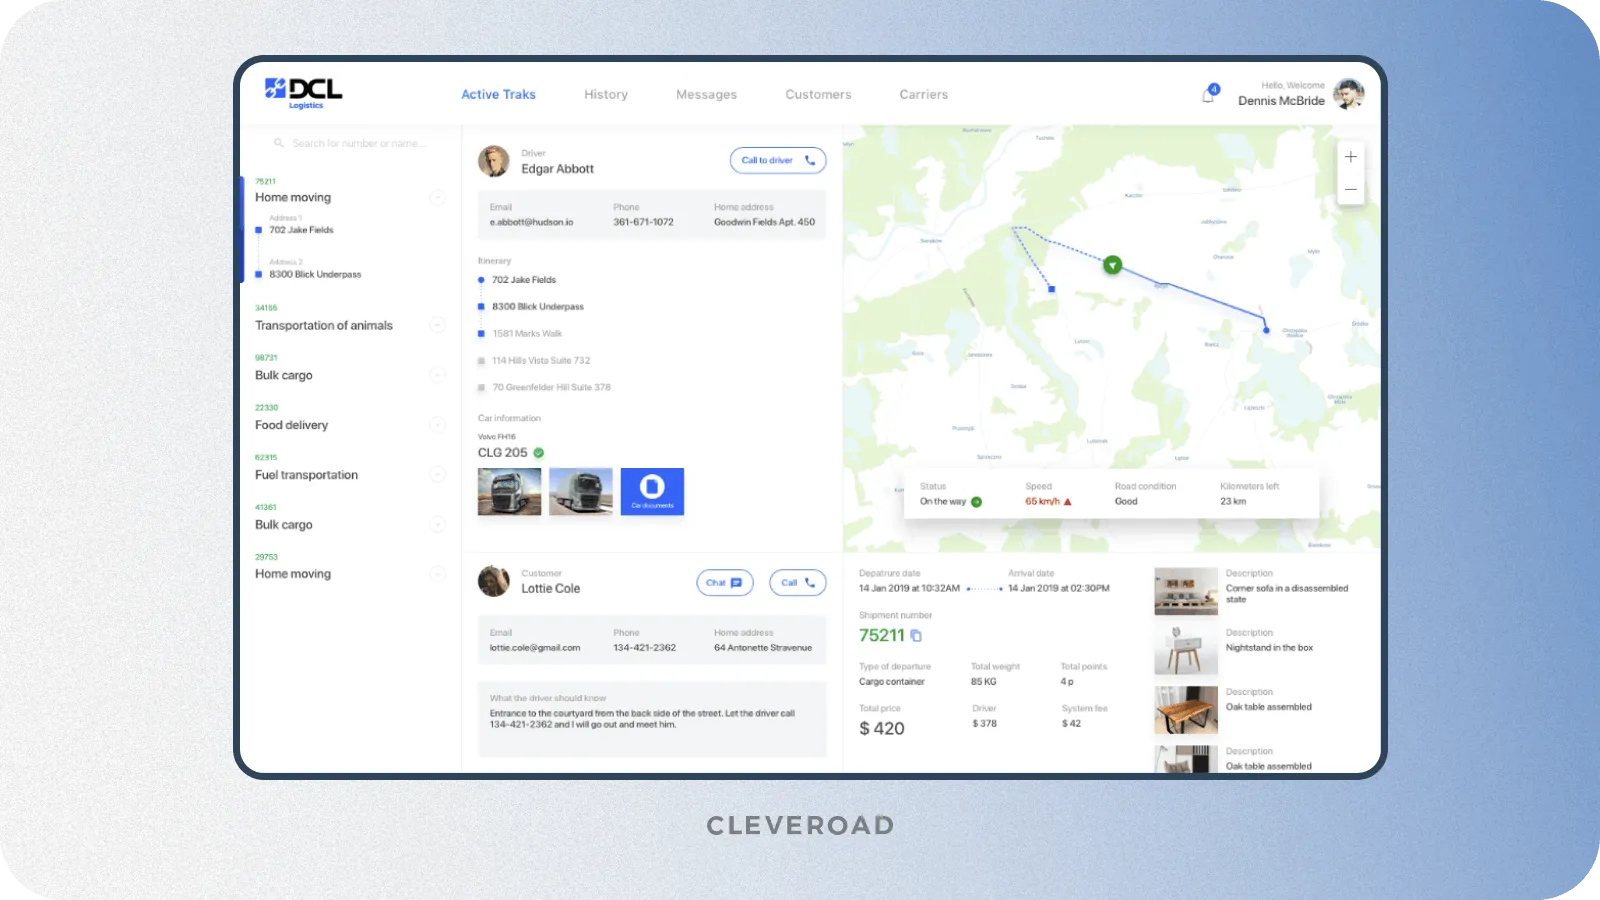Select Fuel transportation shipment

[306, 475]
